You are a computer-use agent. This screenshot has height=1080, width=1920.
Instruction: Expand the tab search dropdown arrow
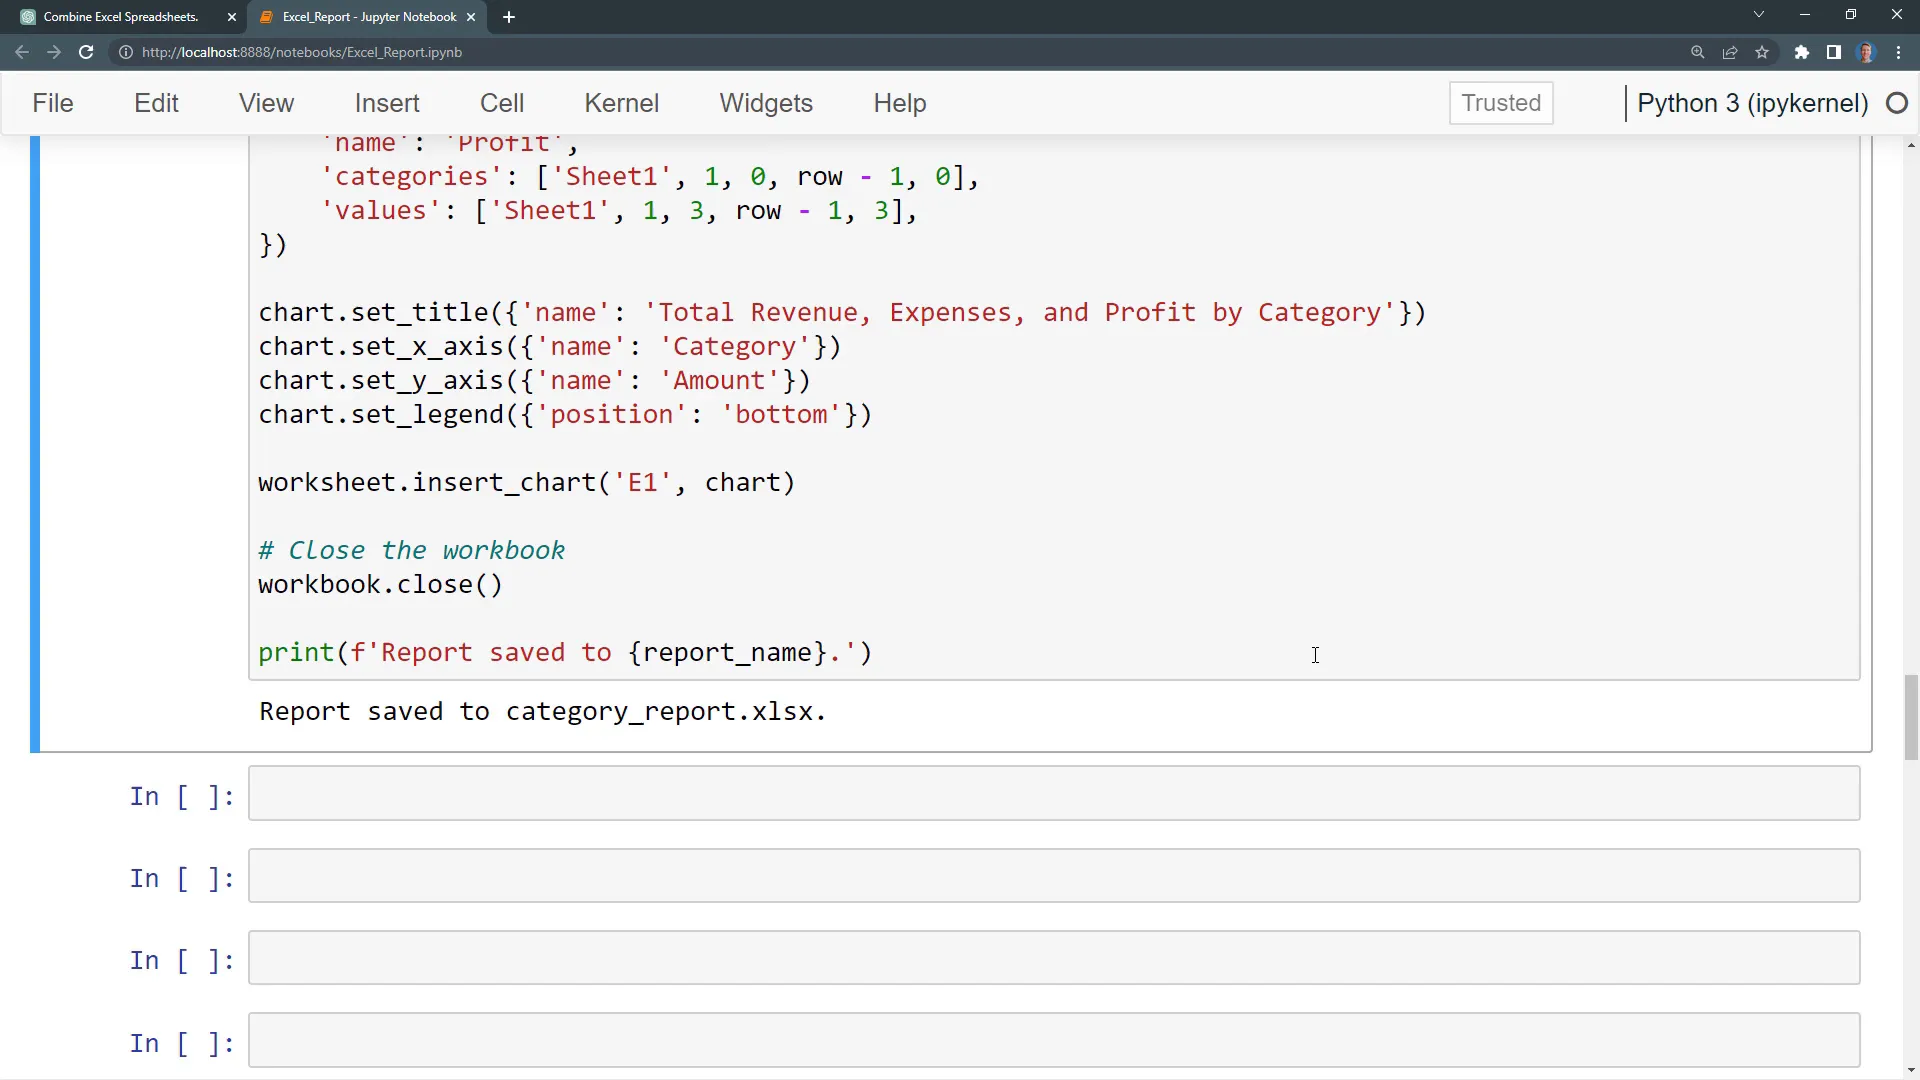pos(1758,15)
